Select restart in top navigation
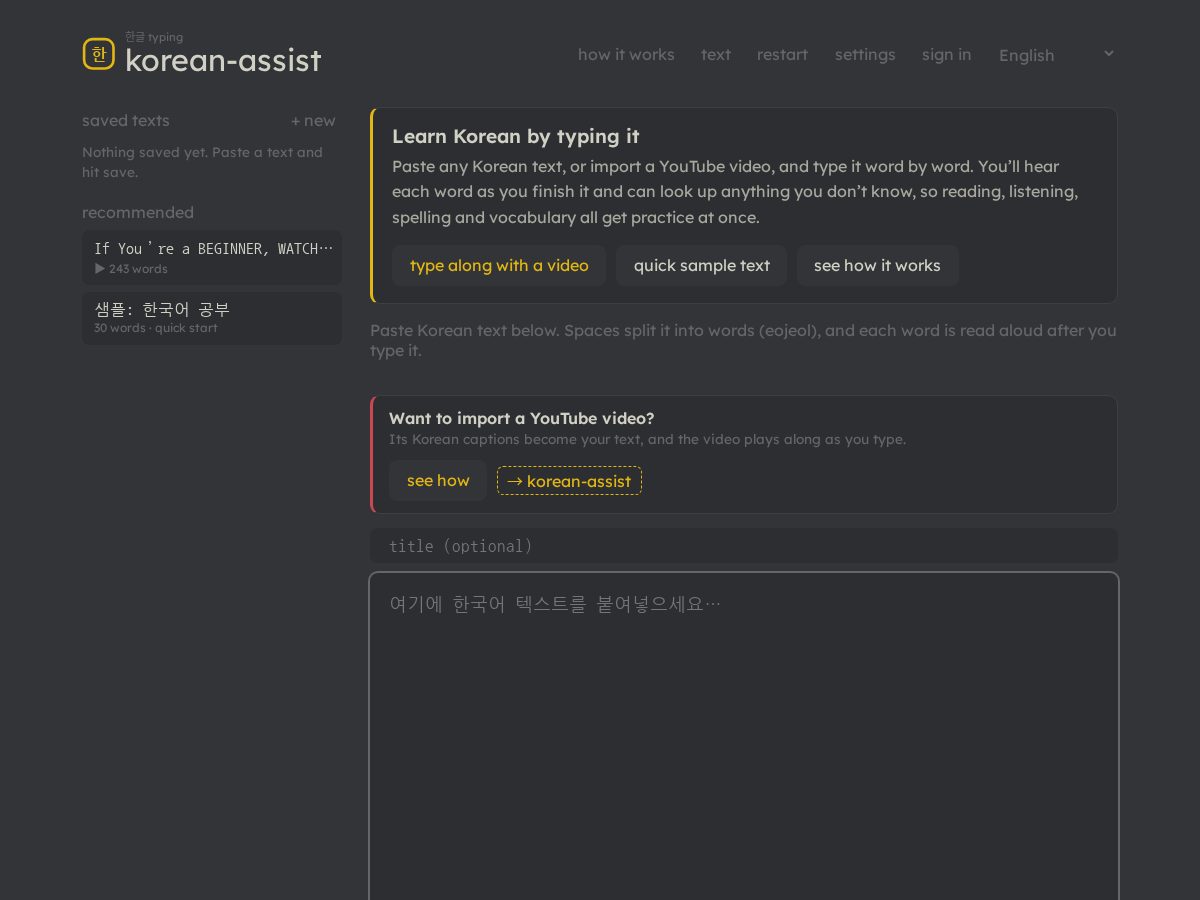The width and height of the screenshot is (1200, 900). coord(782,55)
